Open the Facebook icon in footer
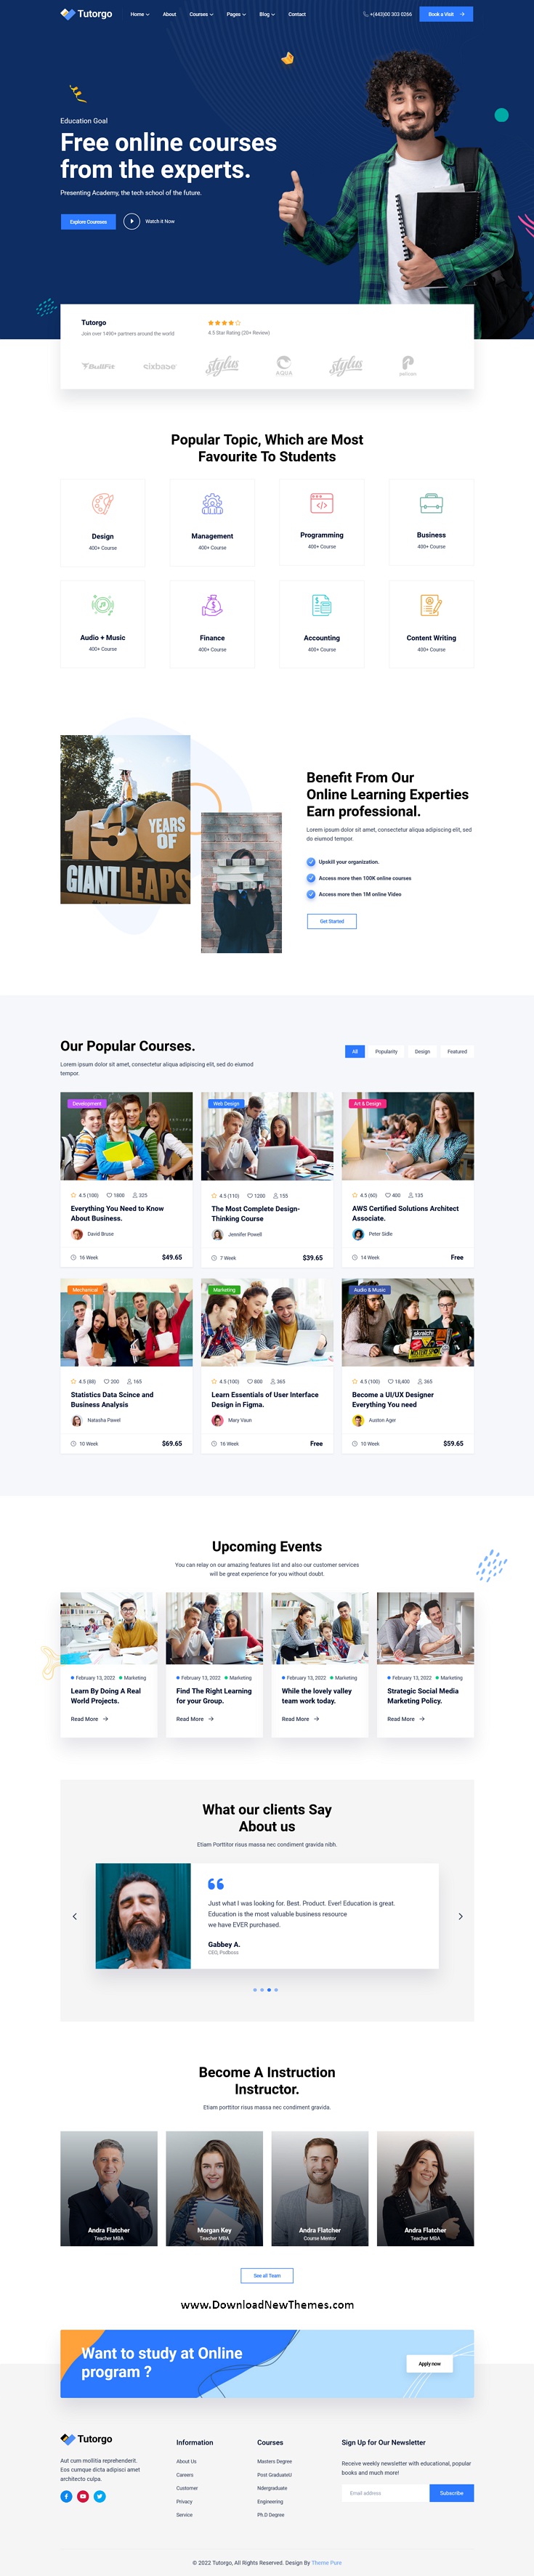The image size is (534, 2576). tap(66, 2496)
